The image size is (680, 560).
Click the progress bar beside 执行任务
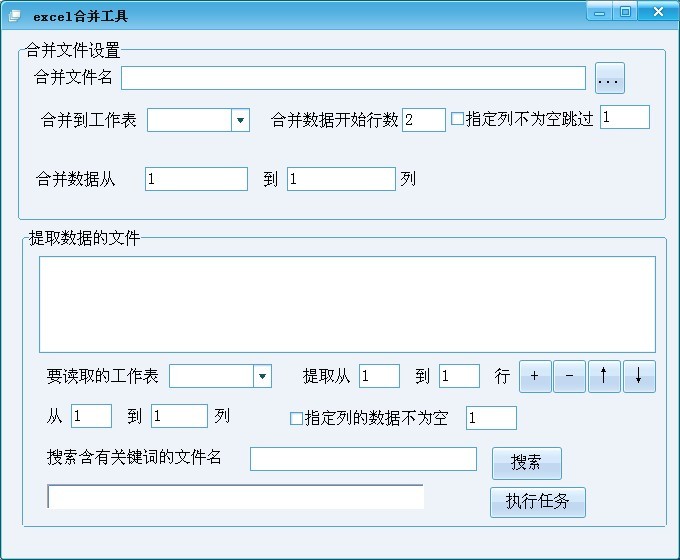pyautogui.click(x=235, y=497)
